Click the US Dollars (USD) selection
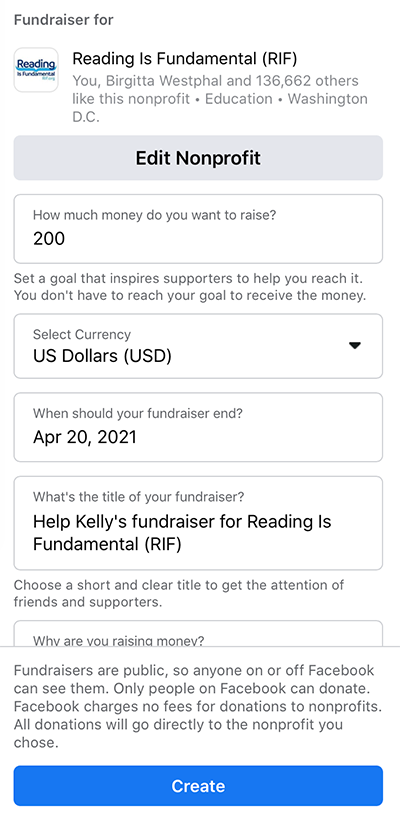Viewport: 400px width, 823px height. click(102, 356)
